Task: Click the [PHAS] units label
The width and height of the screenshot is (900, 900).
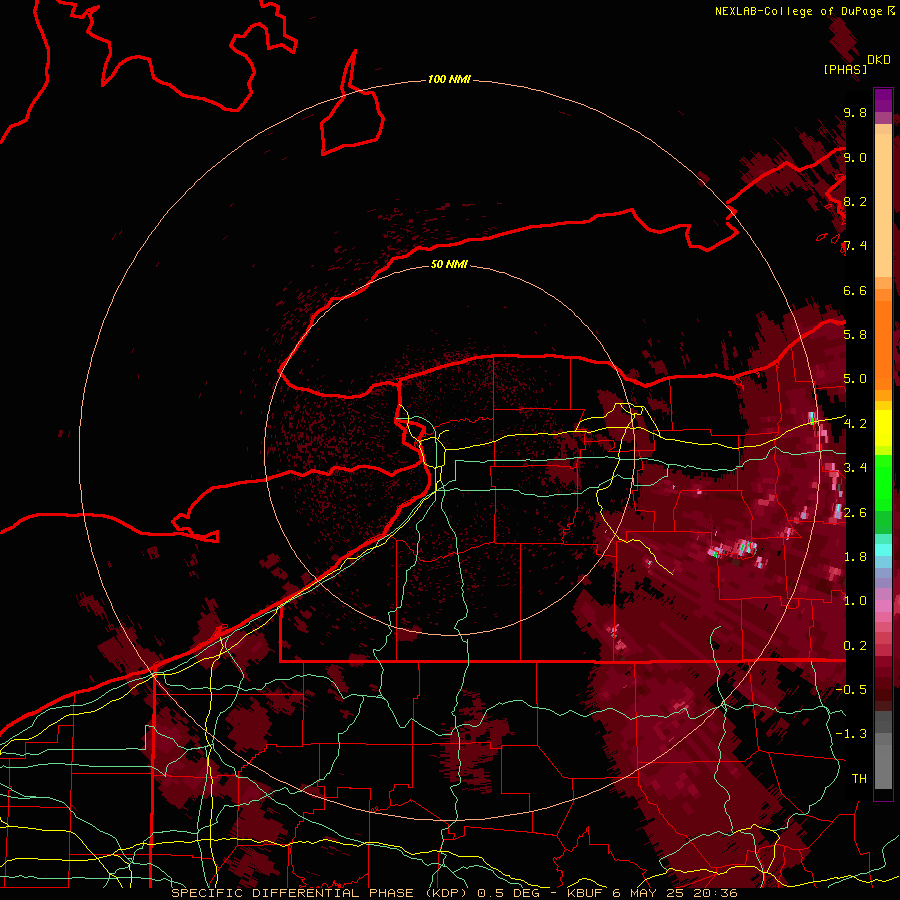Action: click(845, 69)
